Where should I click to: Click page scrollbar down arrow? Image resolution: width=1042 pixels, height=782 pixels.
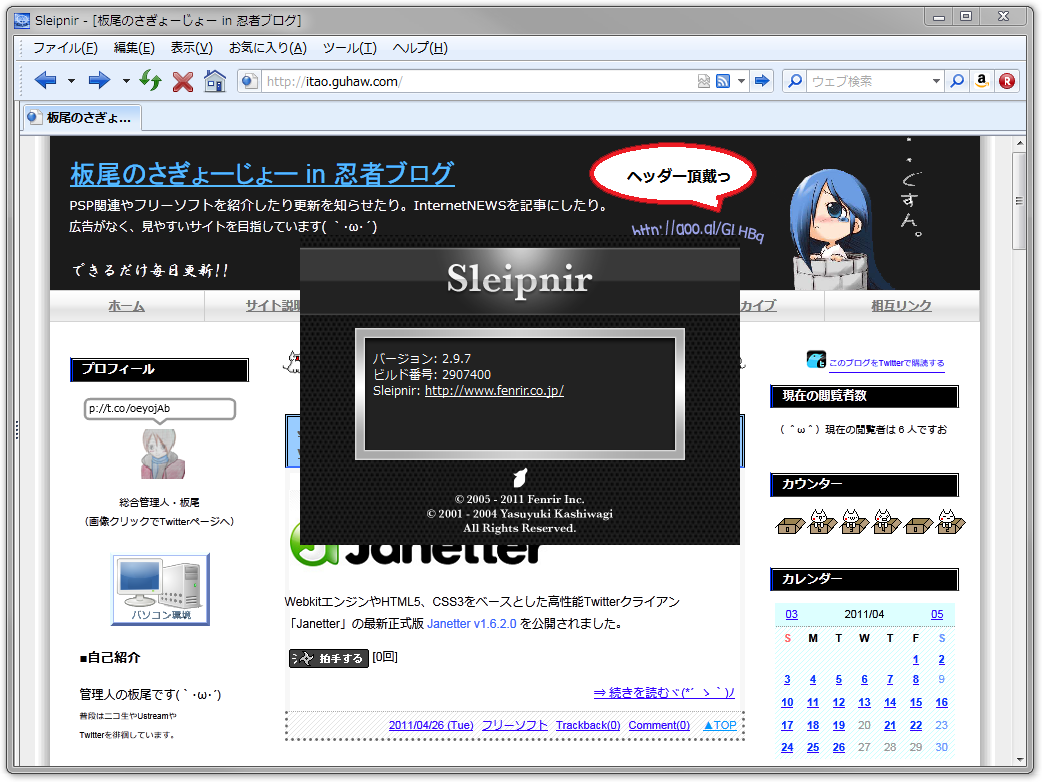coord(1019,759)
